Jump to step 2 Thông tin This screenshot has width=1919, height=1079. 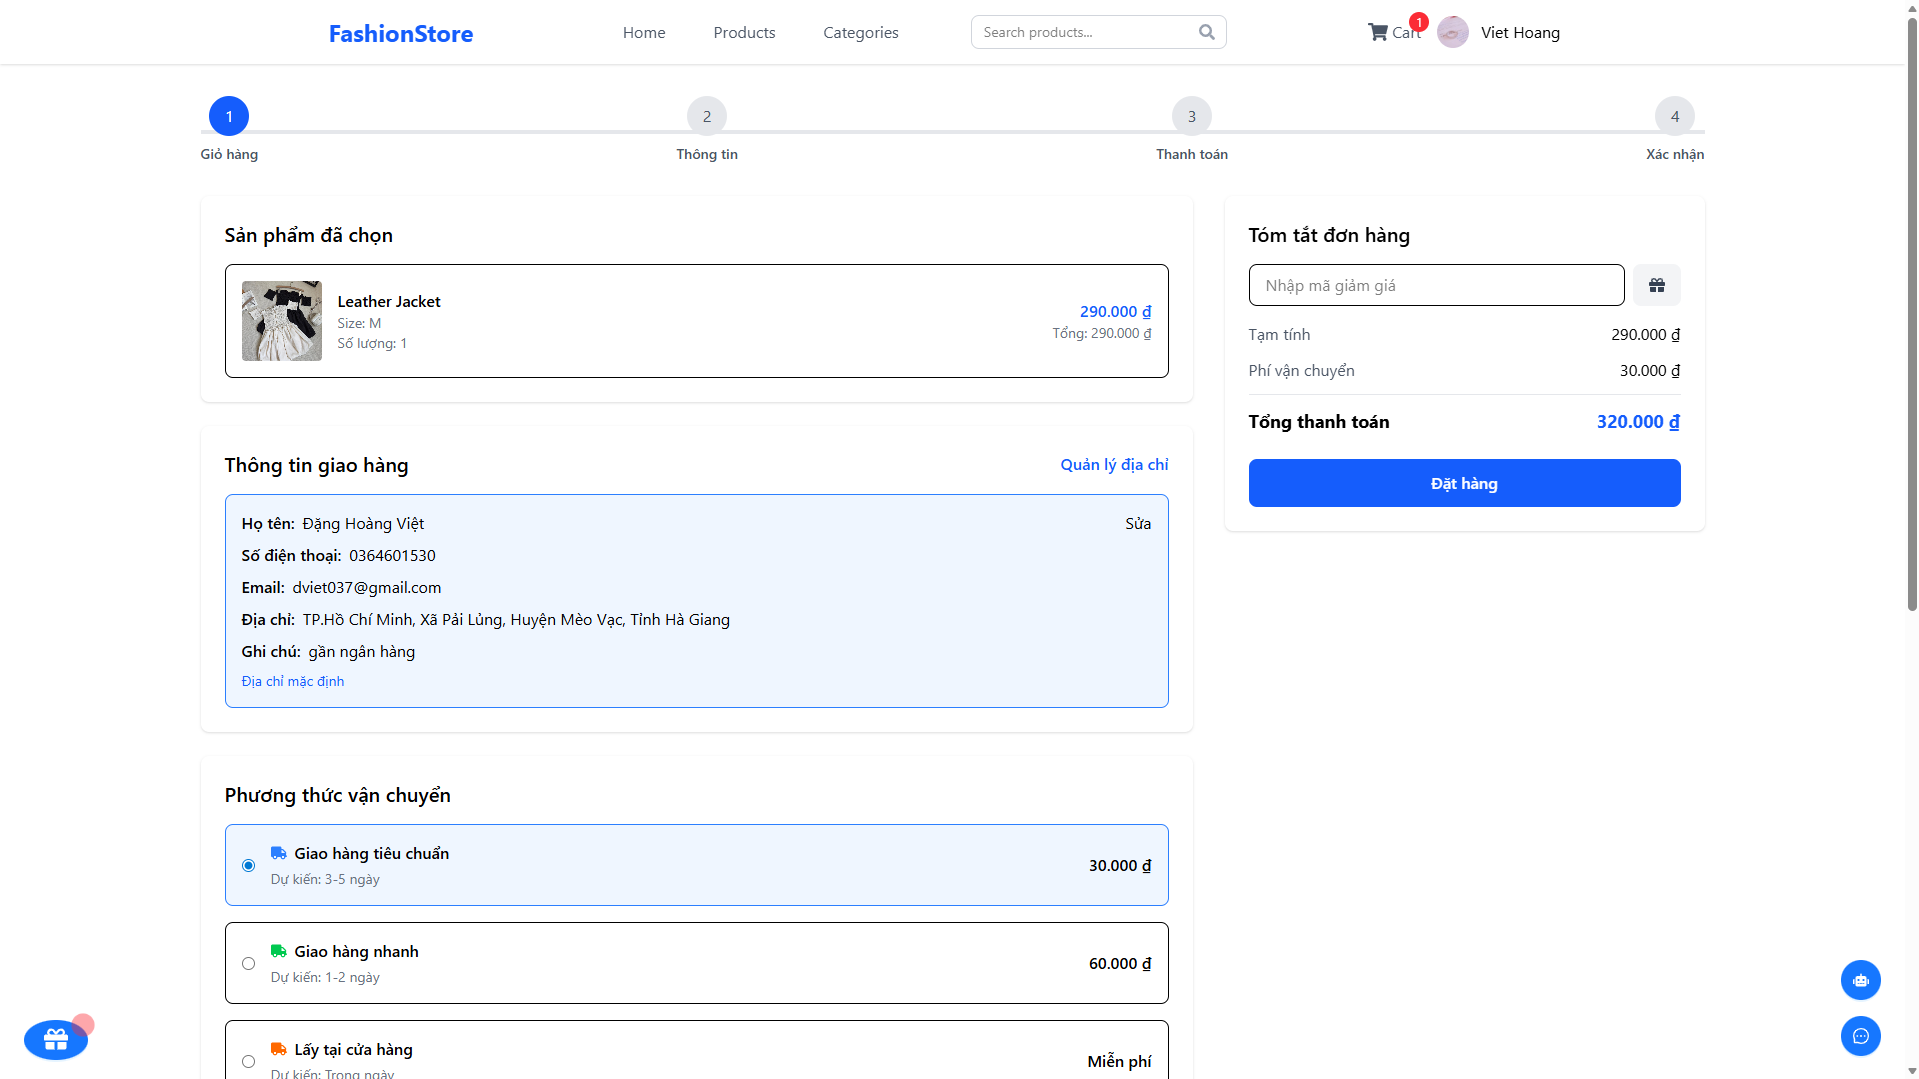click(707, 116)
